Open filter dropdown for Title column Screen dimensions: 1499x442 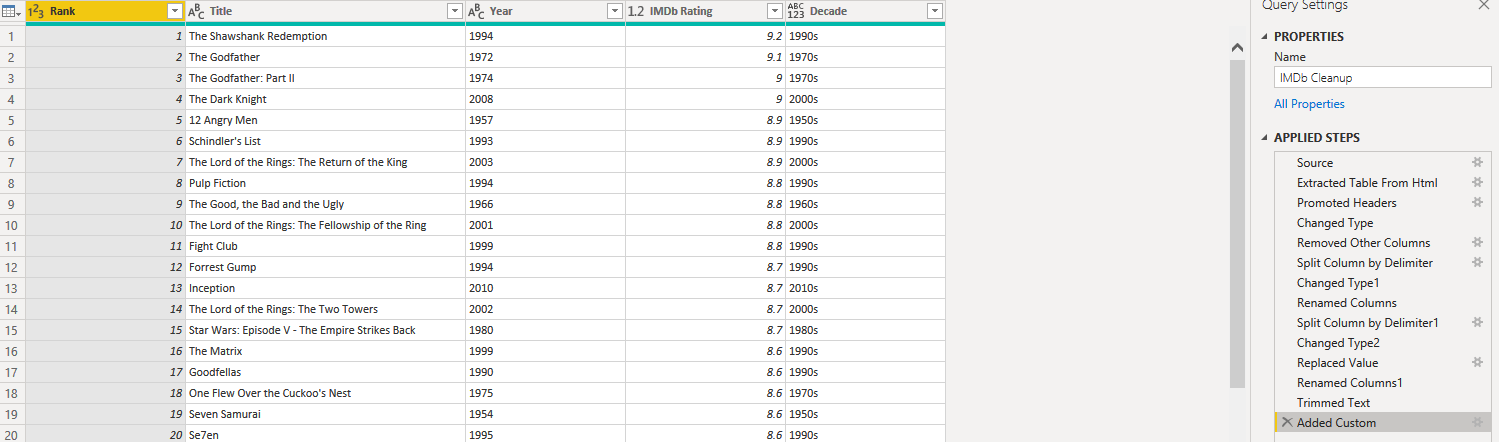click(455, 11)
